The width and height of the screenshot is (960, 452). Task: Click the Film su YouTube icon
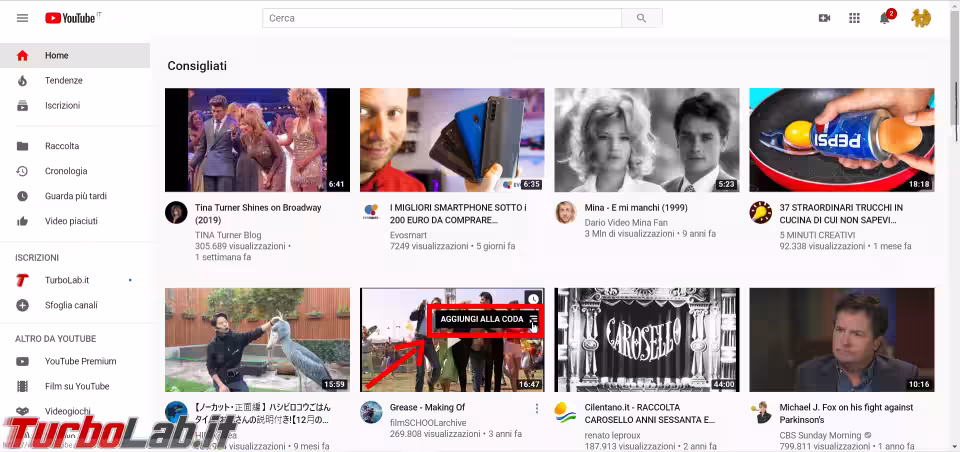tap(23, 386)
